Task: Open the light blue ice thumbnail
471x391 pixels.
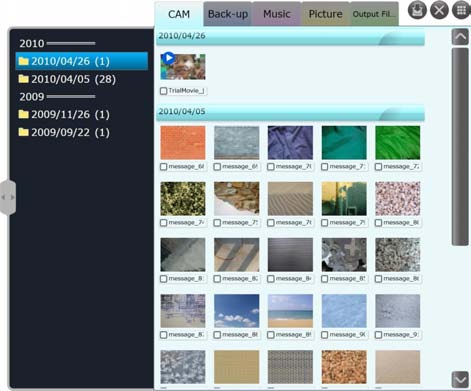Action: coord(344,311)
